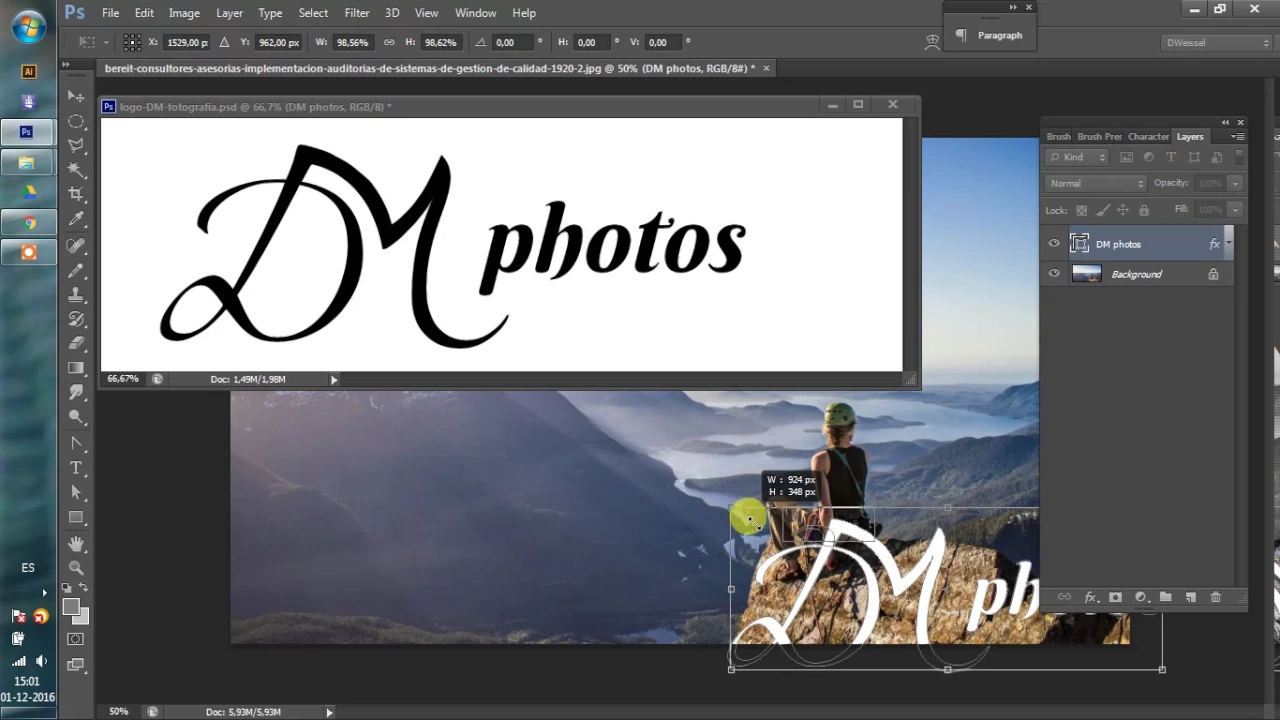The width and height of the screenshot is (1280, 720).
Task: Select the Move tool
Action: pos(76,96)
